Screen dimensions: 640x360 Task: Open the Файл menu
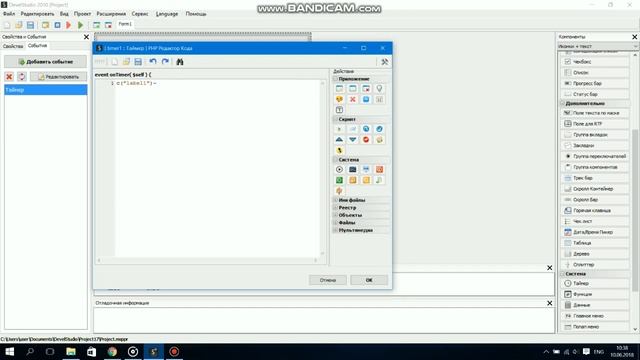tap(9, 14)
